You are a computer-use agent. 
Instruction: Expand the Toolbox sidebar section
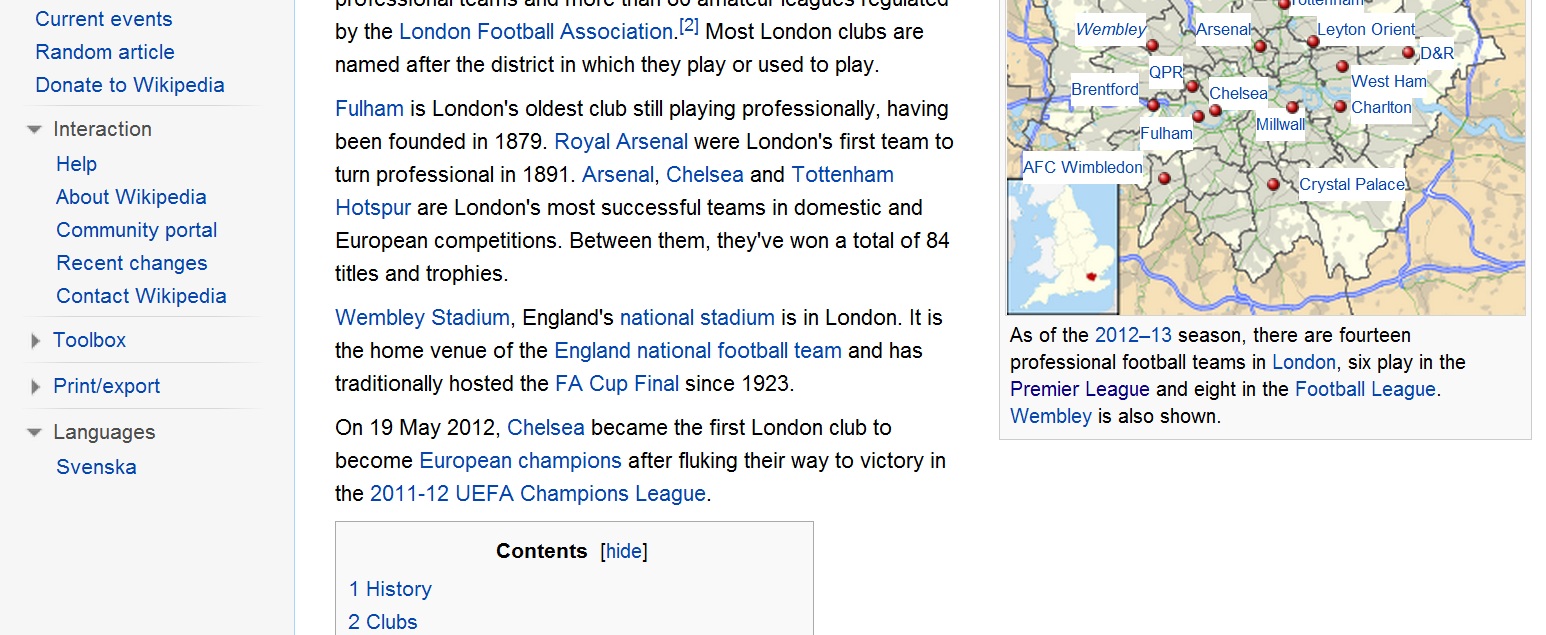coord(35,341)
